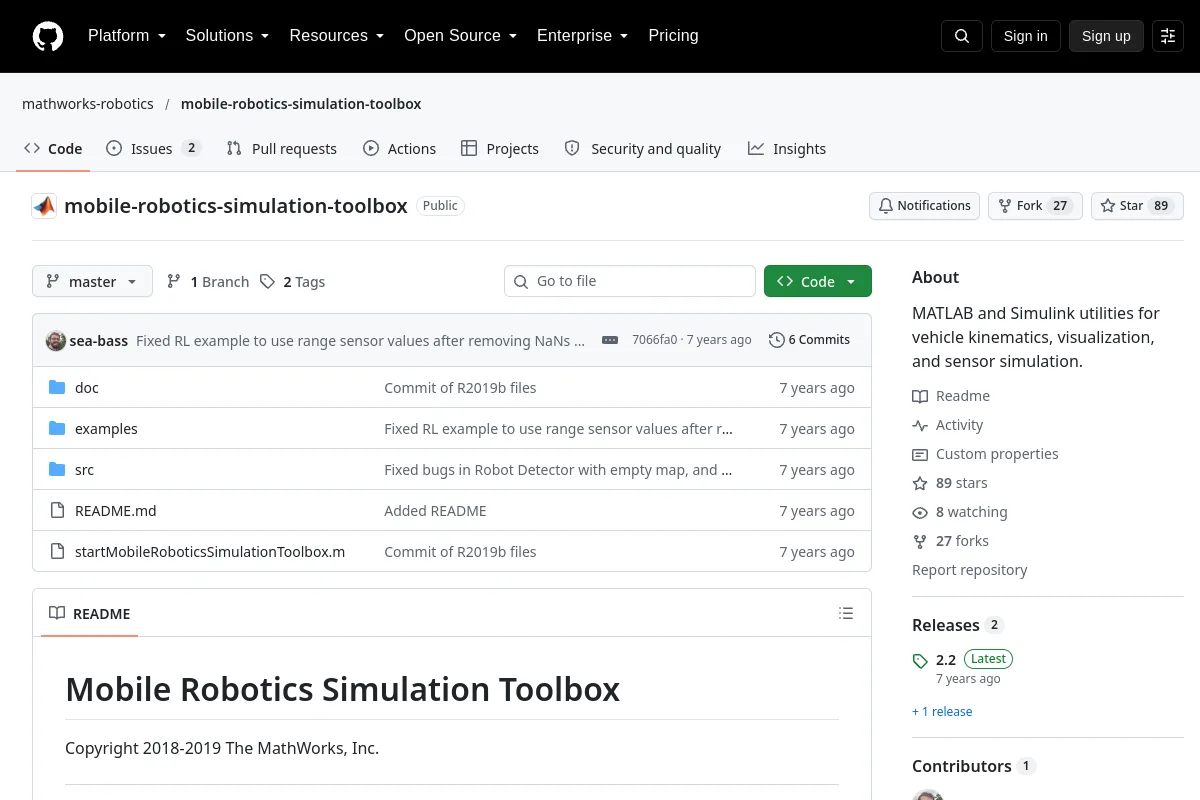Click the sea-bass user avatar
Image resolution: width=1200 pixels, height=800 pixels.
56,340
